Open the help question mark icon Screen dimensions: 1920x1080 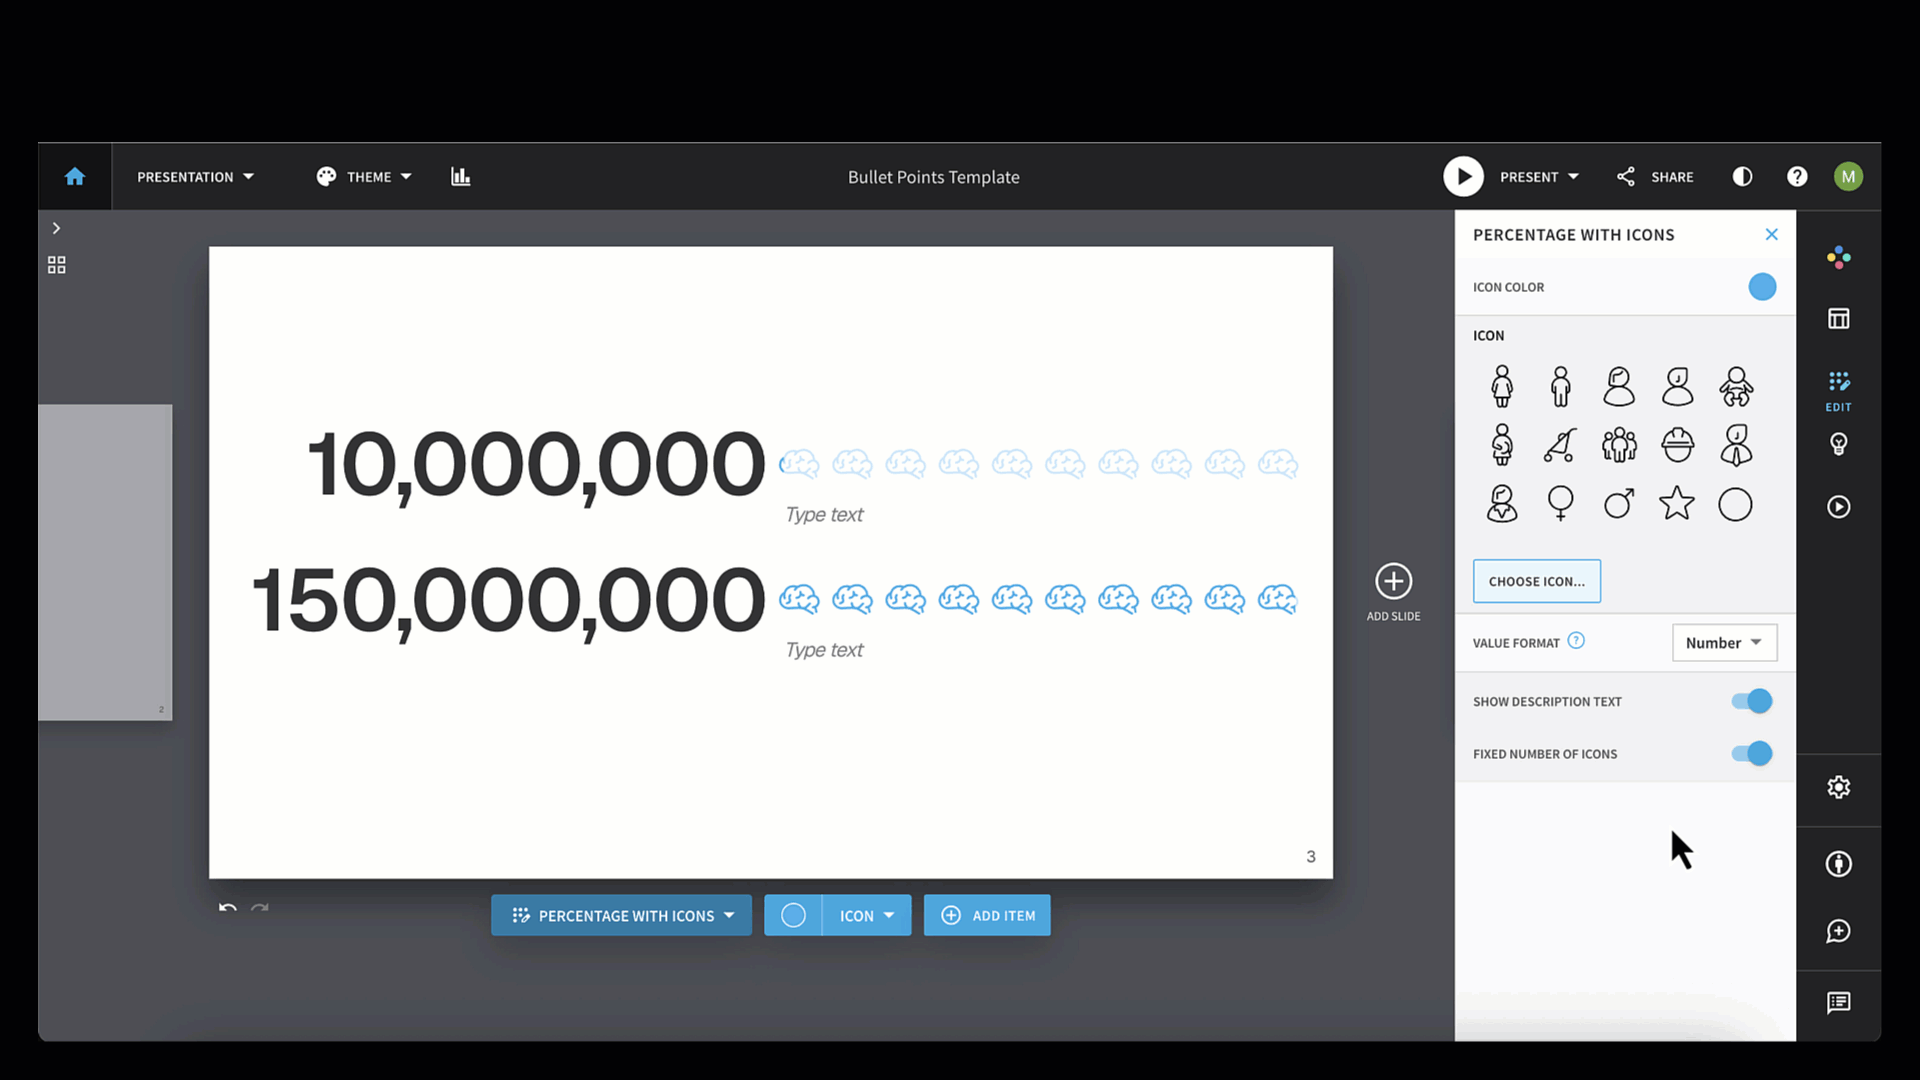pos(1797,177)
